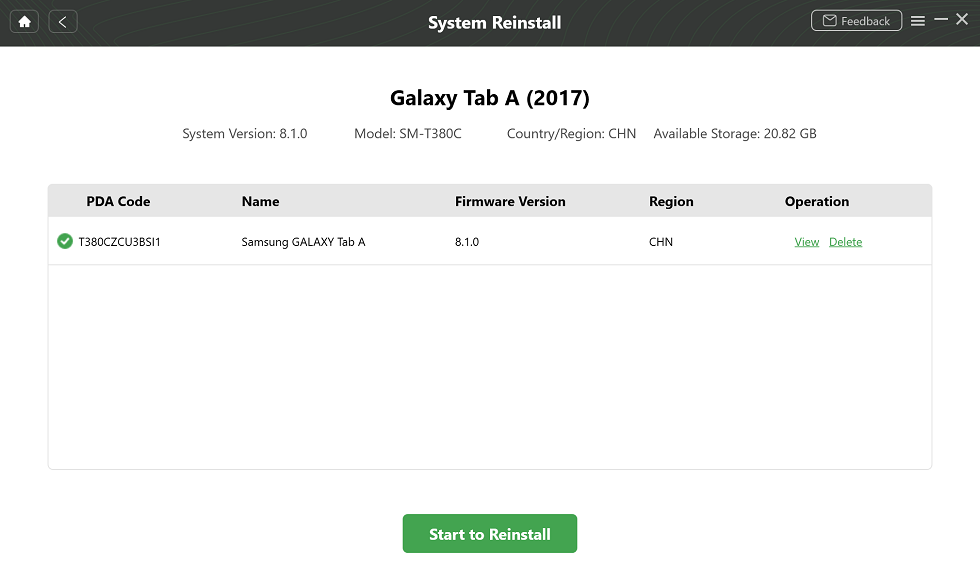Screen dimensions: 980x582
Task: Click the back arrow to return
Action: (x=62, y=20)
